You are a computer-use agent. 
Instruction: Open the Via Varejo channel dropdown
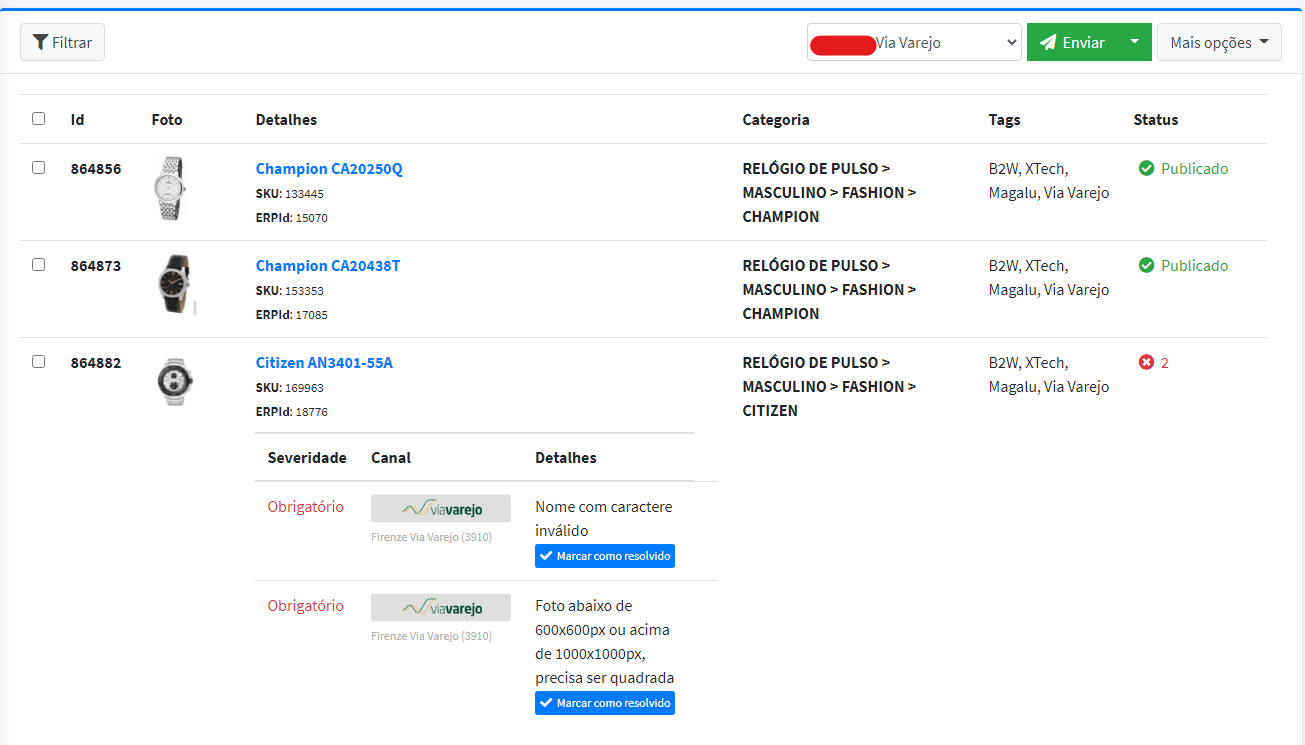pos(914,42)
